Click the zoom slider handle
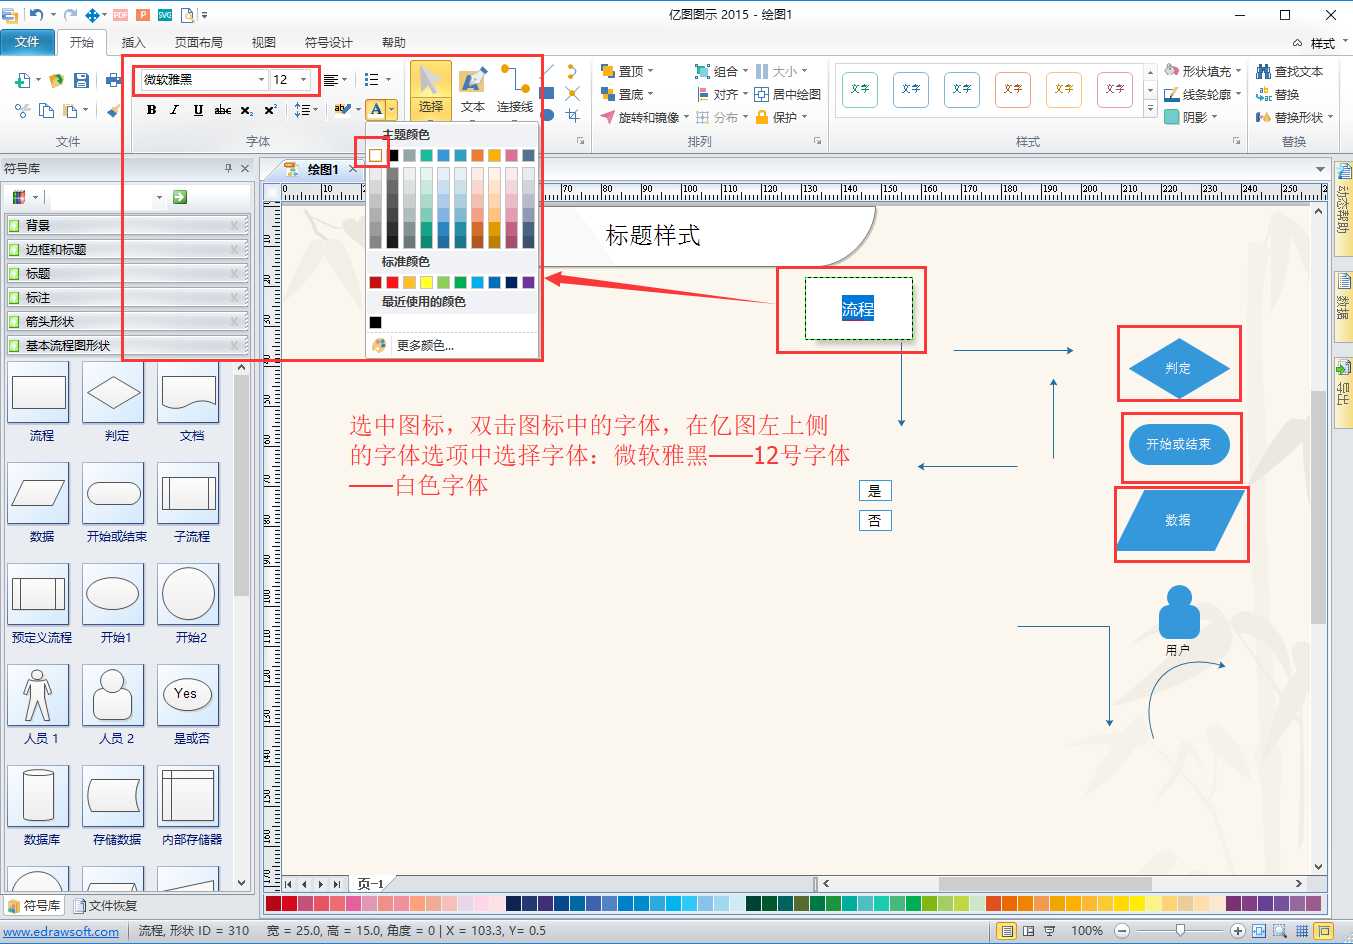The height and width of the screenshot is (944, 1353). [1180, 930]
